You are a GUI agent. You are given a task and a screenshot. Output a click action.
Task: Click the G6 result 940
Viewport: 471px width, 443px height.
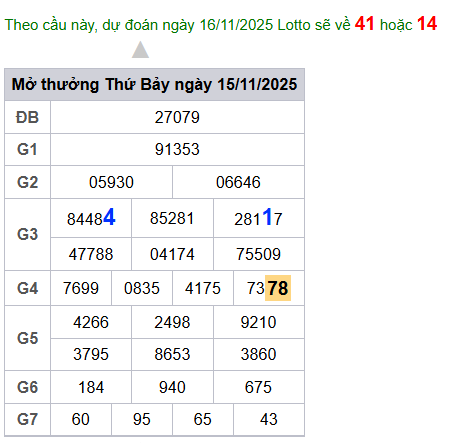click(172, 387)
